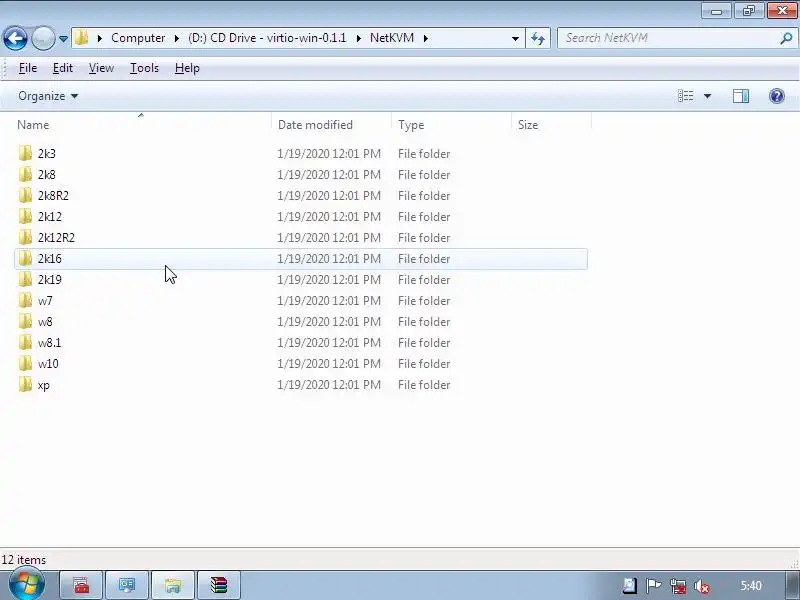
Task: Expand arrow after Computer in breadcrumb
Action: (177, 38)
